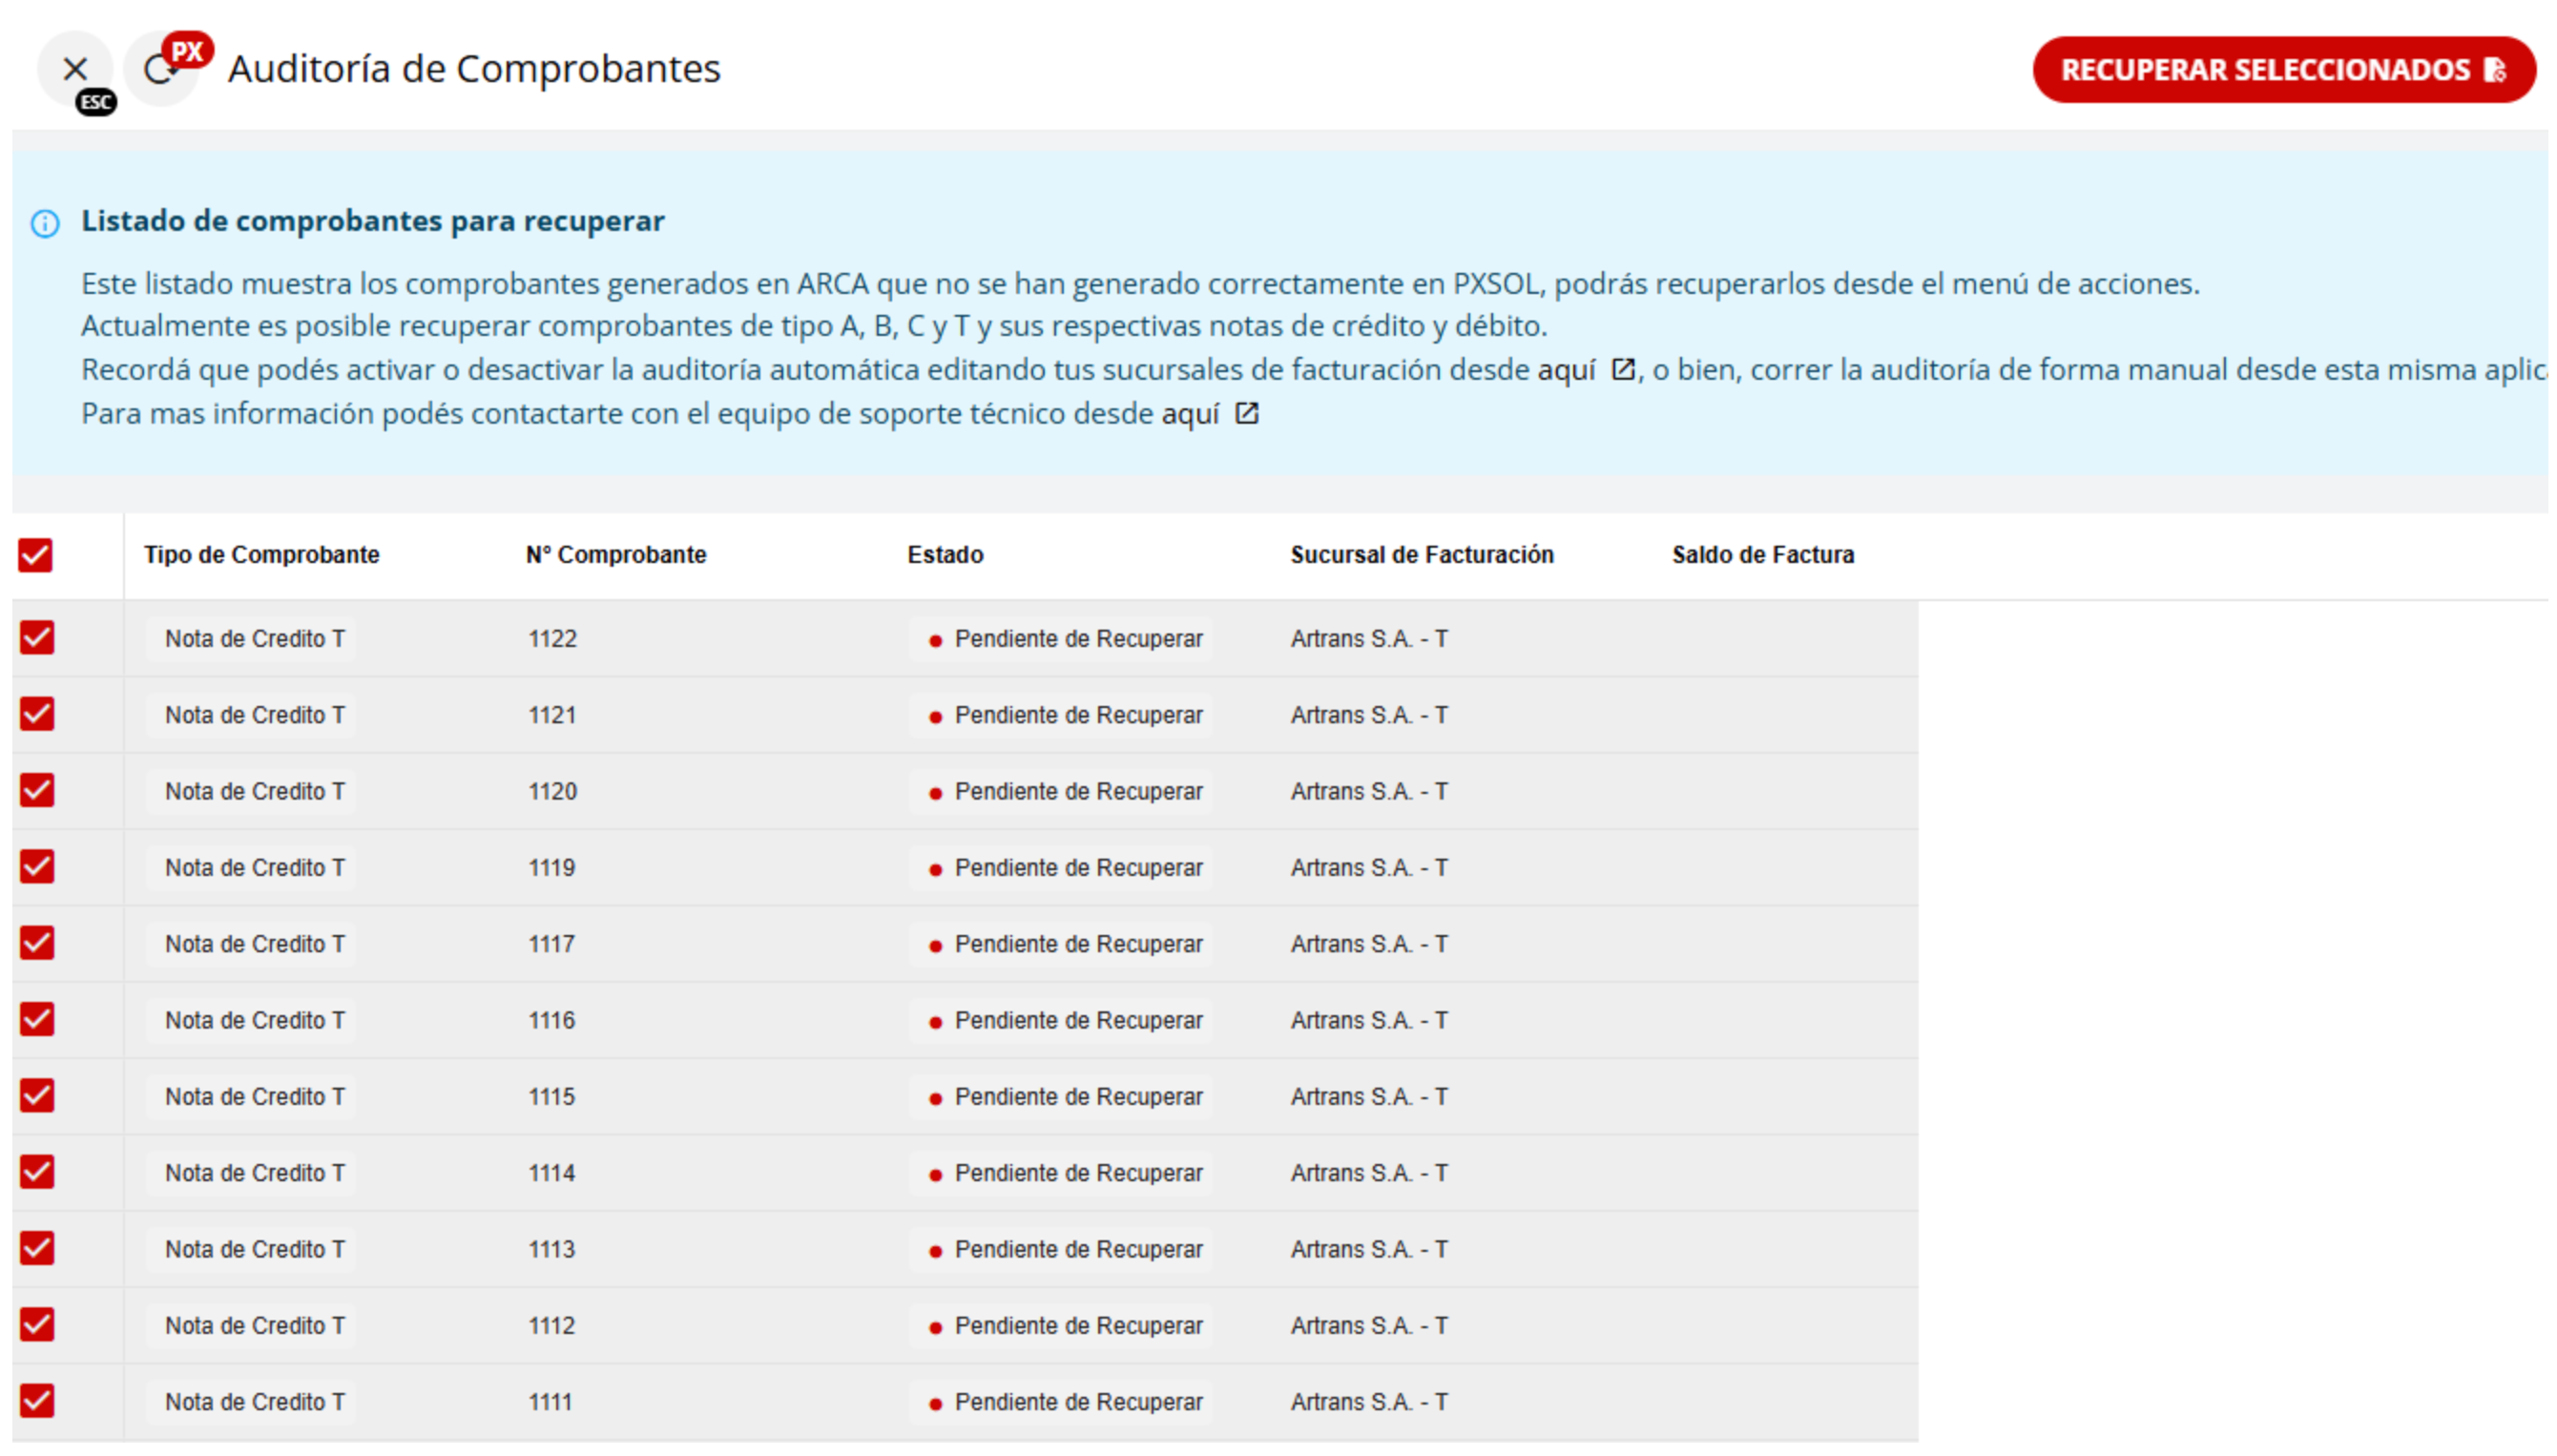Select the Nota de Credito T 1114 row
The width and height of the screenshot is (2557, 1456).
click(x=254, y=1173)
